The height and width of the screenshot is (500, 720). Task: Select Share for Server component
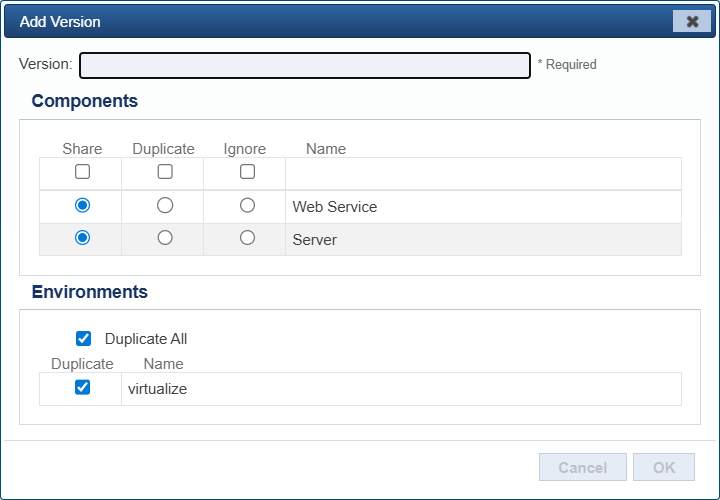point(83,238)
